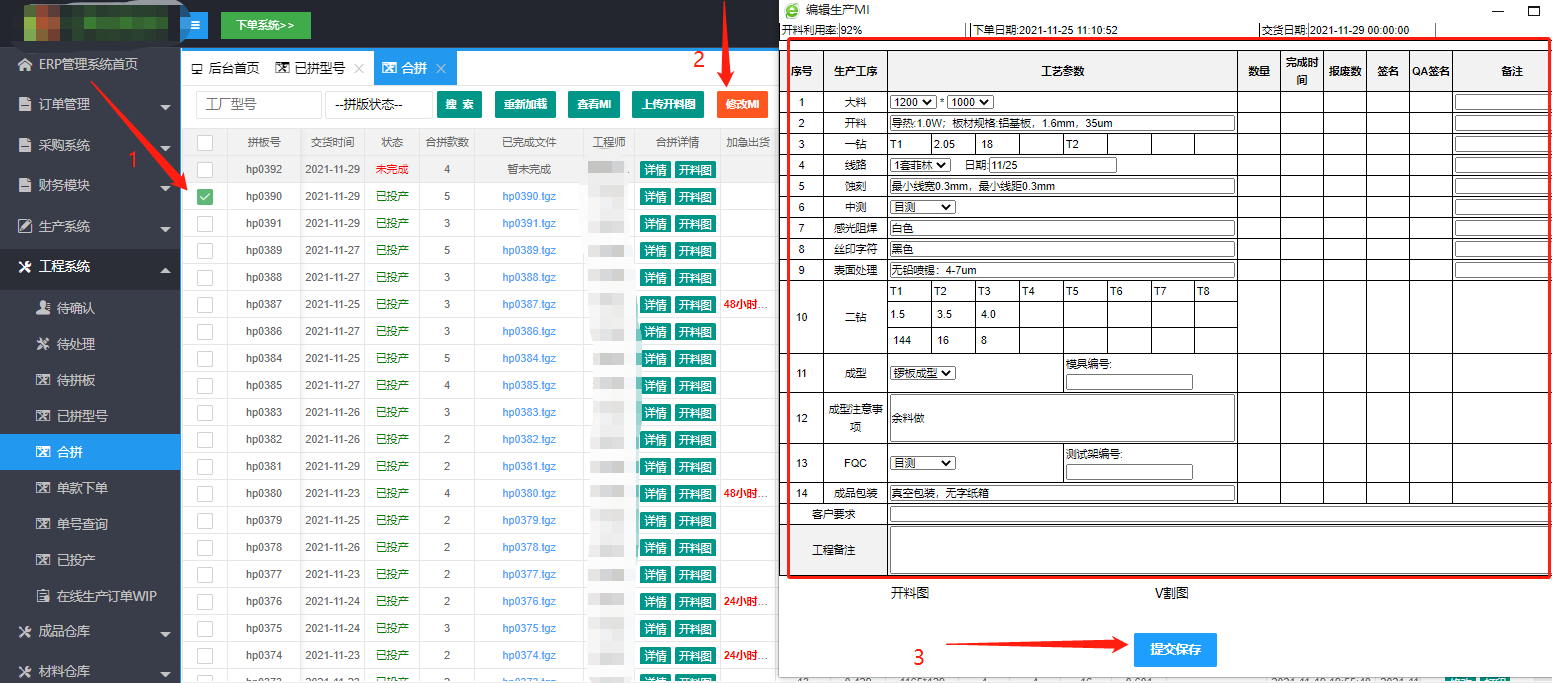Click the hamburger menu toggle icon

coord(194,25)
